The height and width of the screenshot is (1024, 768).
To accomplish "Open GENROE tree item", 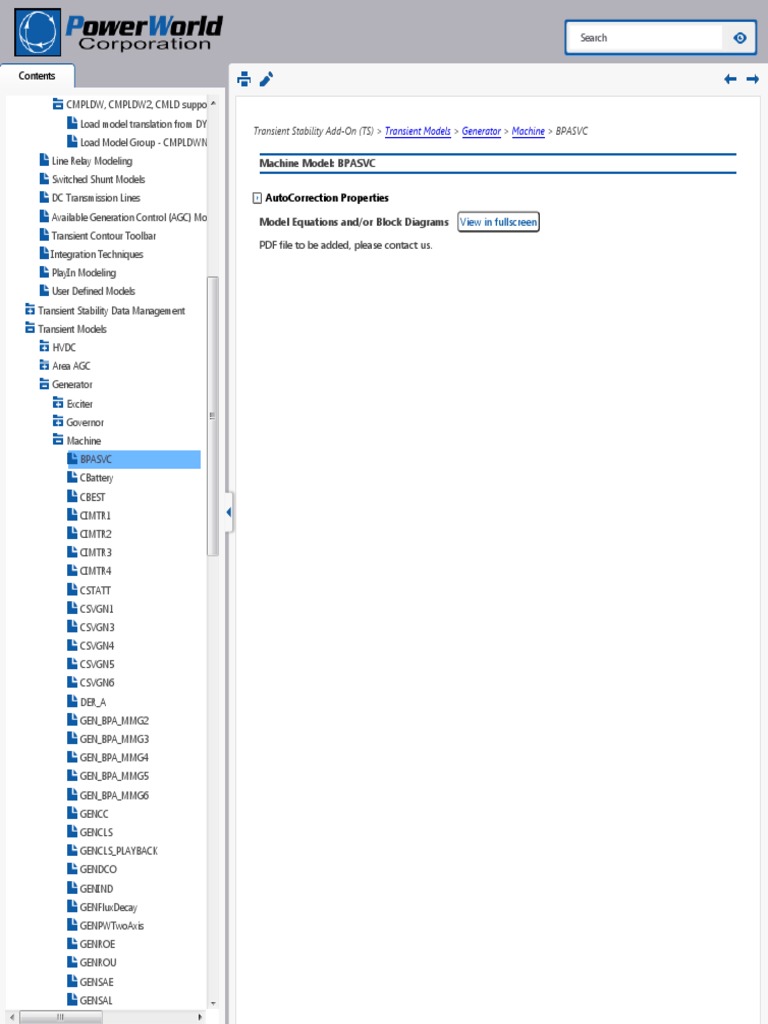I will click(97, 944).
